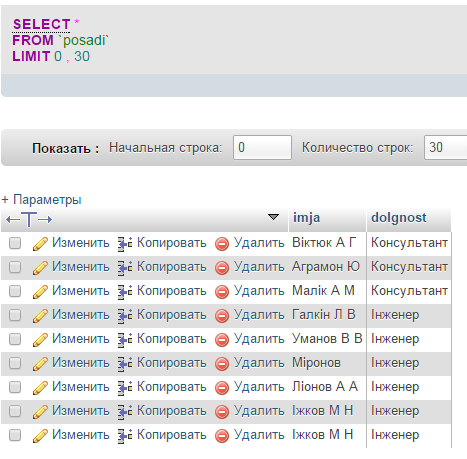Click the red delete icon for Малік А М
Image resolution: width=467 pixels, height=459 pixels.
click(x=222, y=292)
